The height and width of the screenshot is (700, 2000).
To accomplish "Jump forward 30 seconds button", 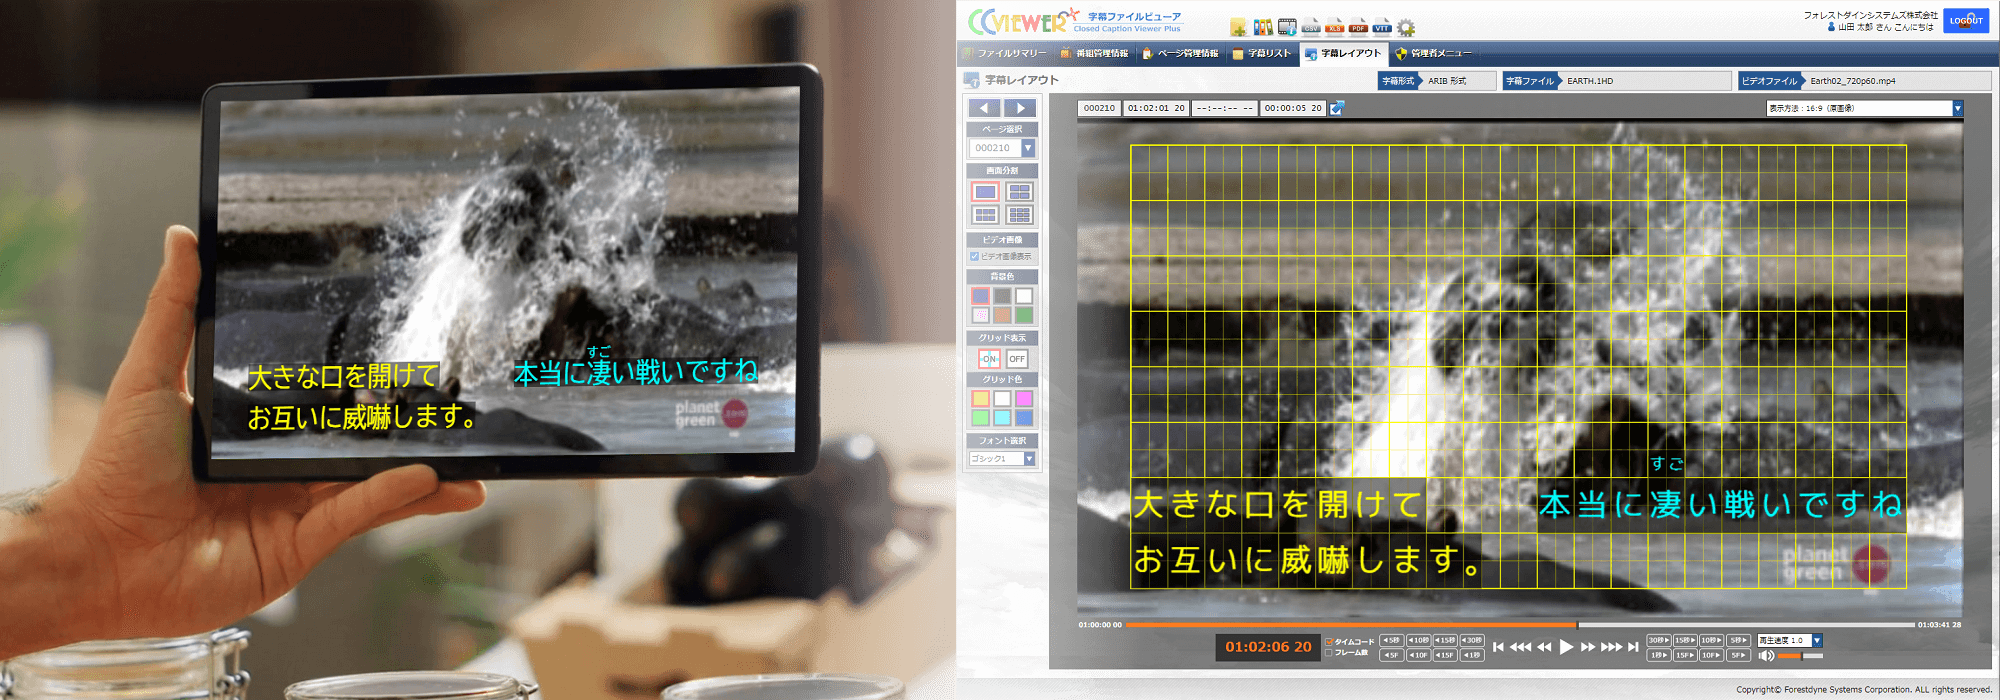I will point(1659,640).
